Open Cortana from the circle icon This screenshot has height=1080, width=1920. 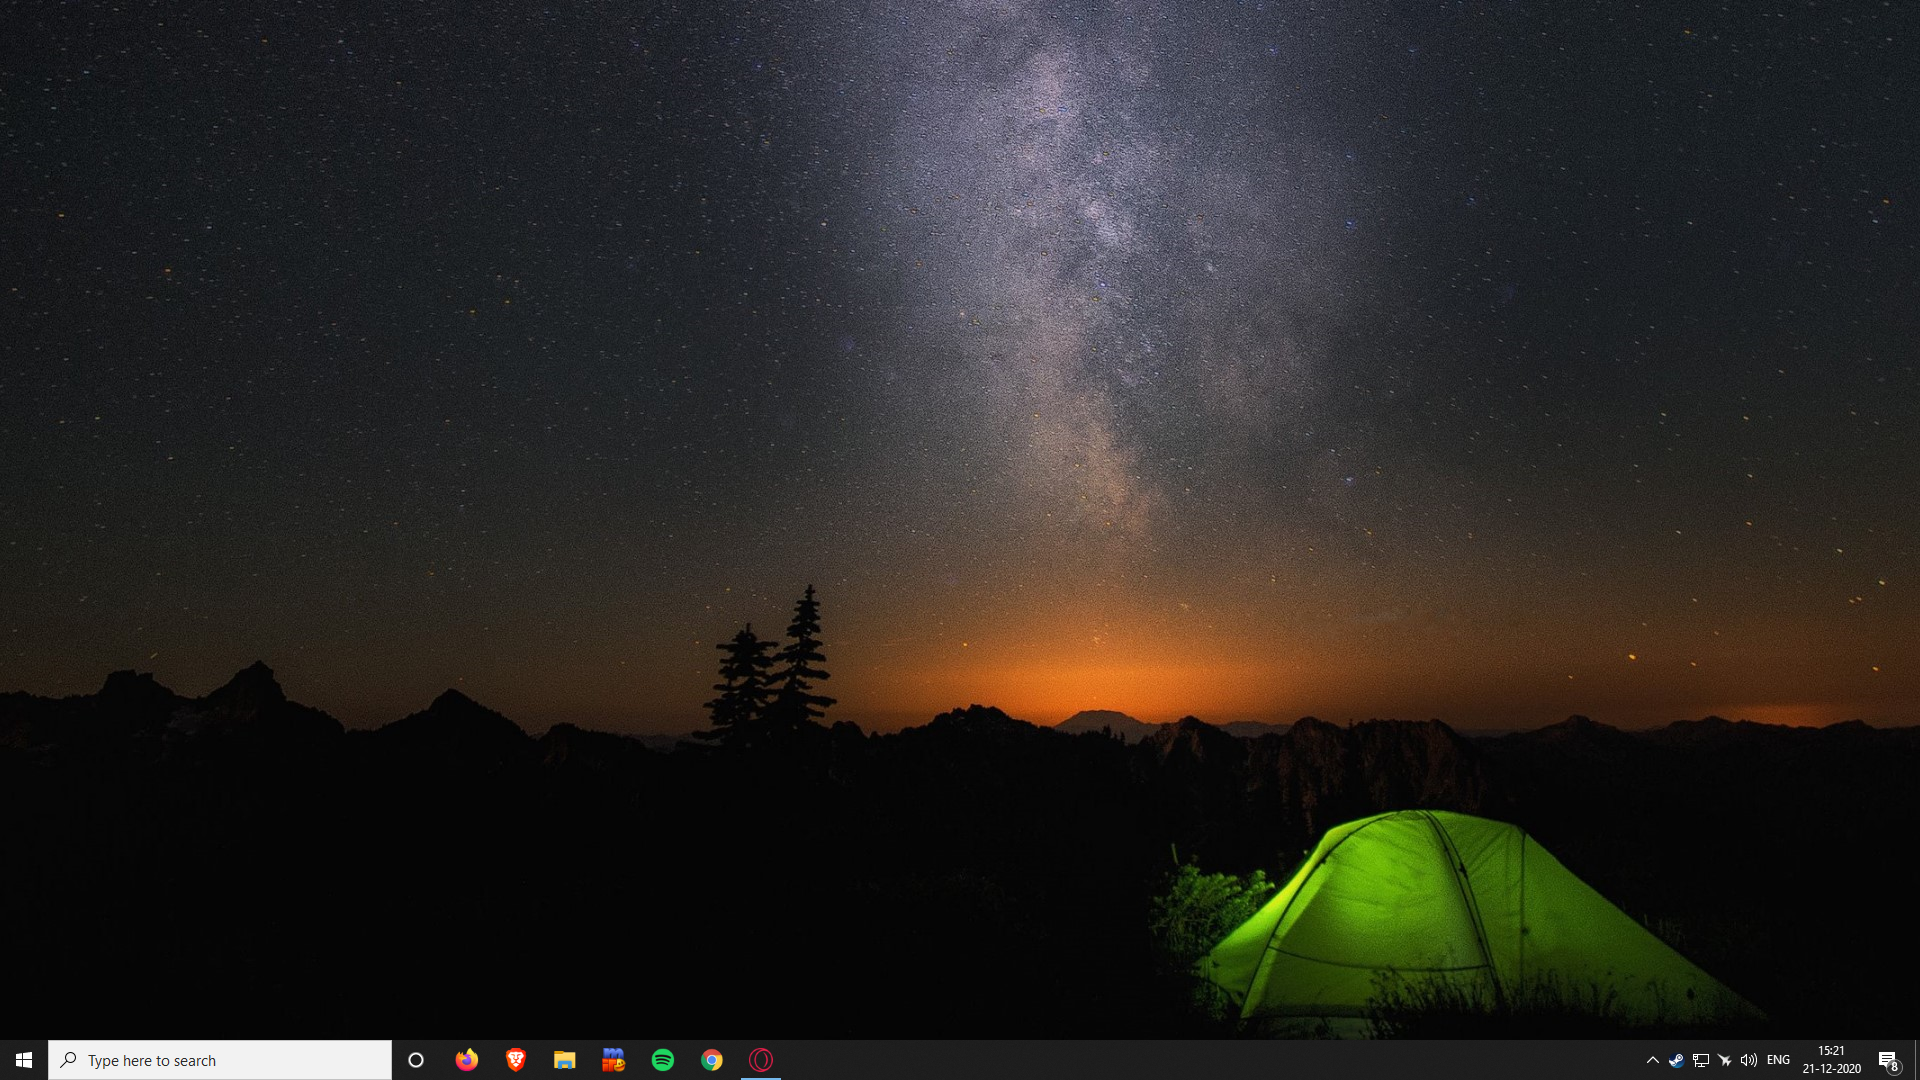tap(416, 1060)
